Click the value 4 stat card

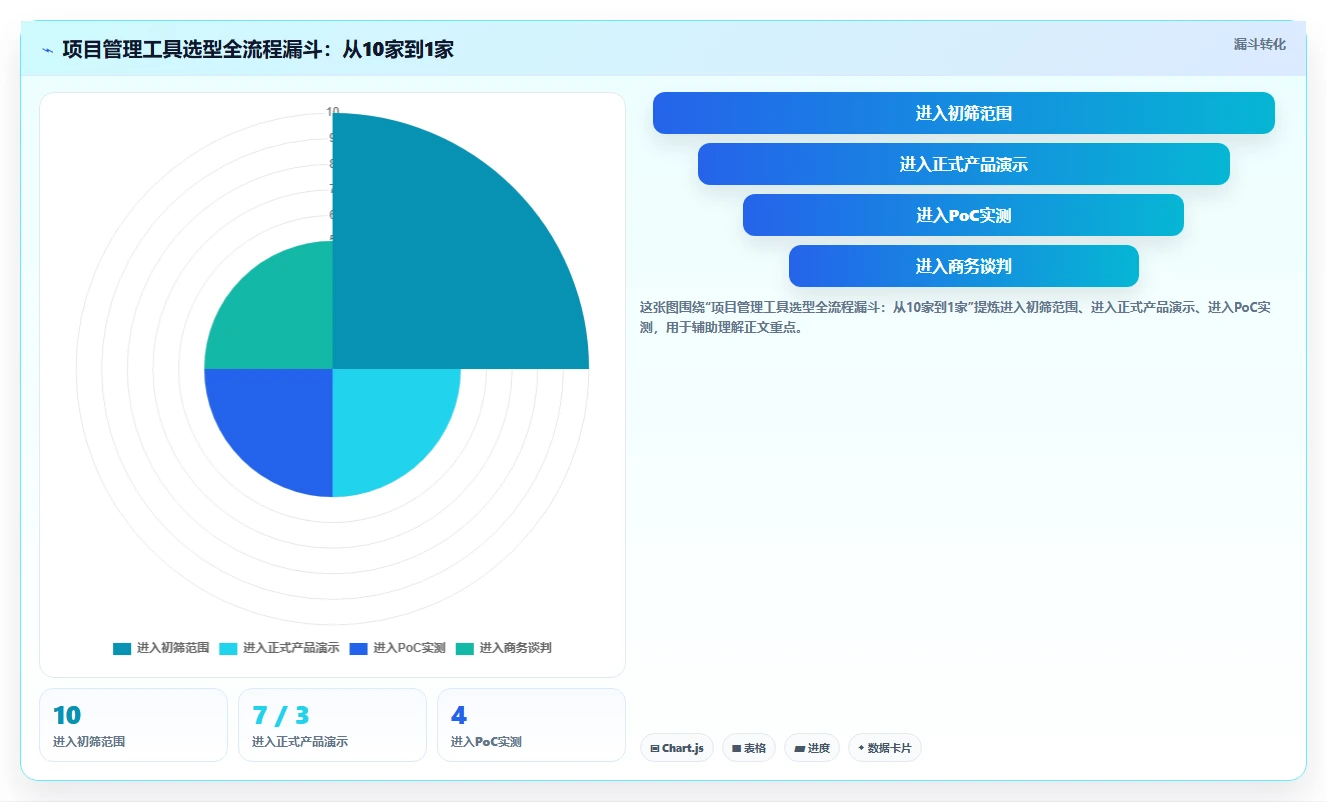[x=531, y=725]
